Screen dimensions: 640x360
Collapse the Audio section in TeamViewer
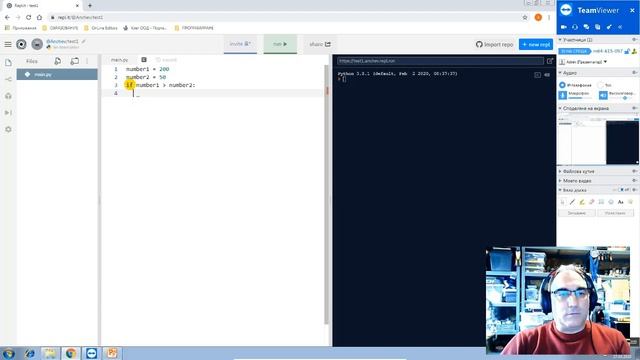tap(560, 73)
